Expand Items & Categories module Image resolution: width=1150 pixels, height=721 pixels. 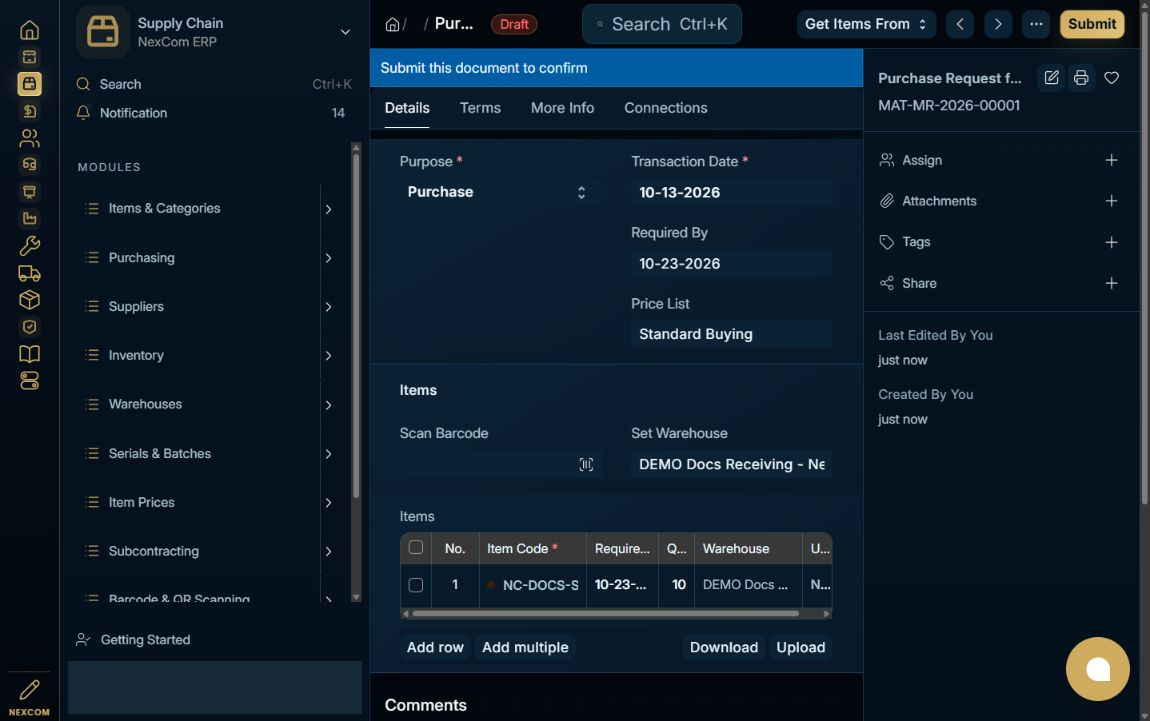pos(328,209)
